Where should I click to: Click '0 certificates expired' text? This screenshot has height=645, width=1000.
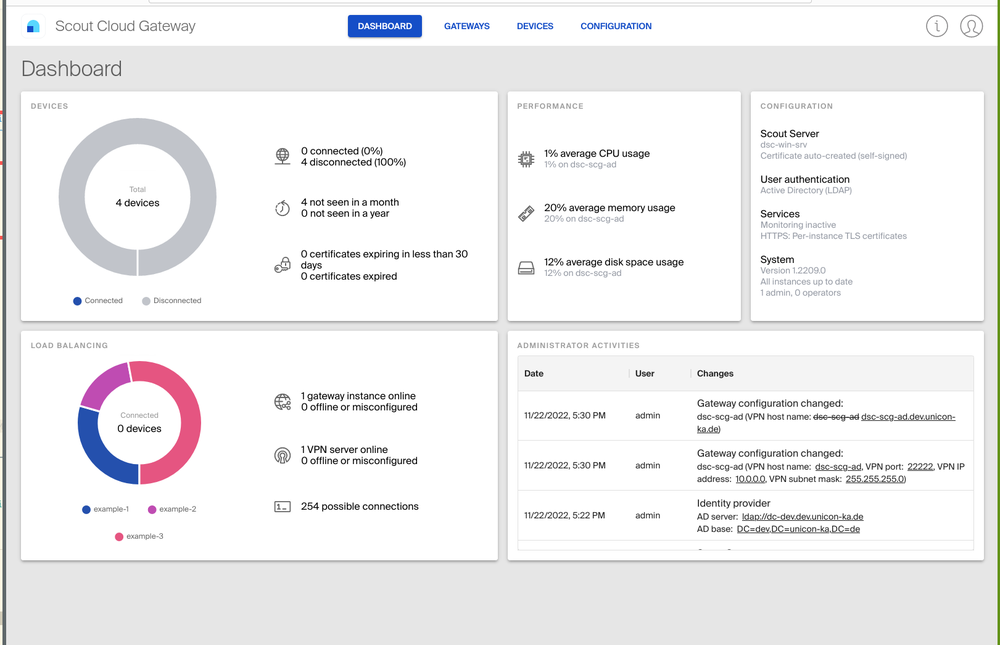[x=349, y=276]
